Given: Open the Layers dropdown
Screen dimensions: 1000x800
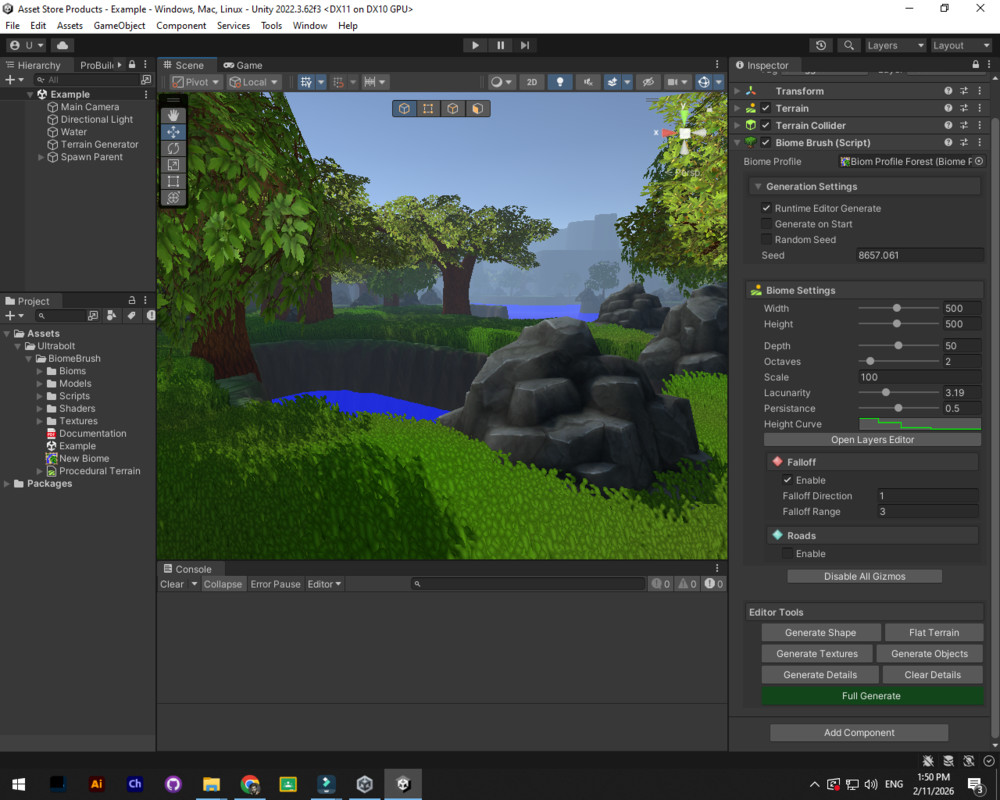Looking at the screenshot, I should pos(895,45).
